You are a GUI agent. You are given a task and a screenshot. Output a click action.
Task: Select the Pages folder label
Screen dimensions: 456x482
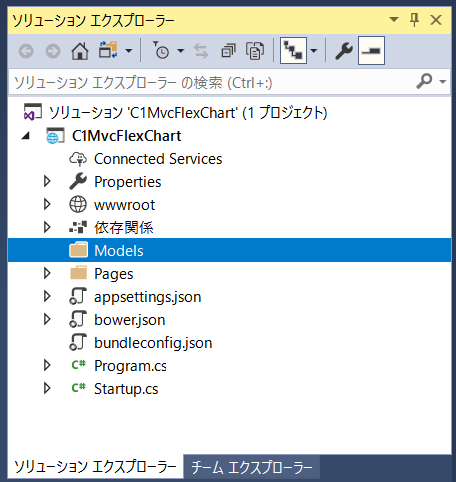point(114,274)
